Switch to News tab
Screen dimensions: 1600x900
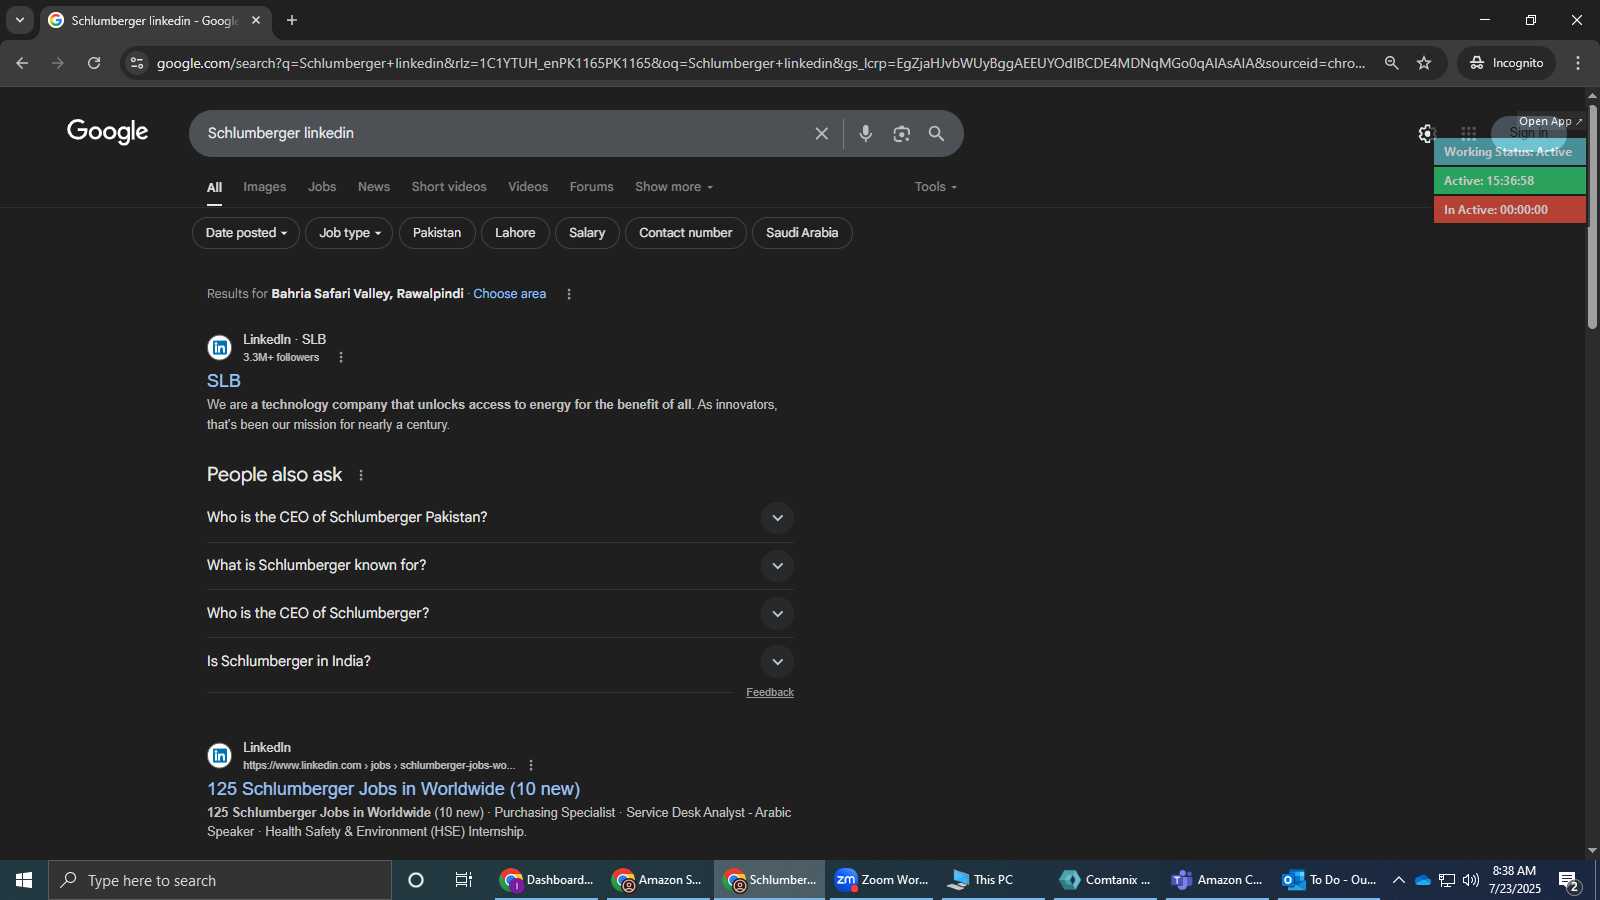click(374, 187)
